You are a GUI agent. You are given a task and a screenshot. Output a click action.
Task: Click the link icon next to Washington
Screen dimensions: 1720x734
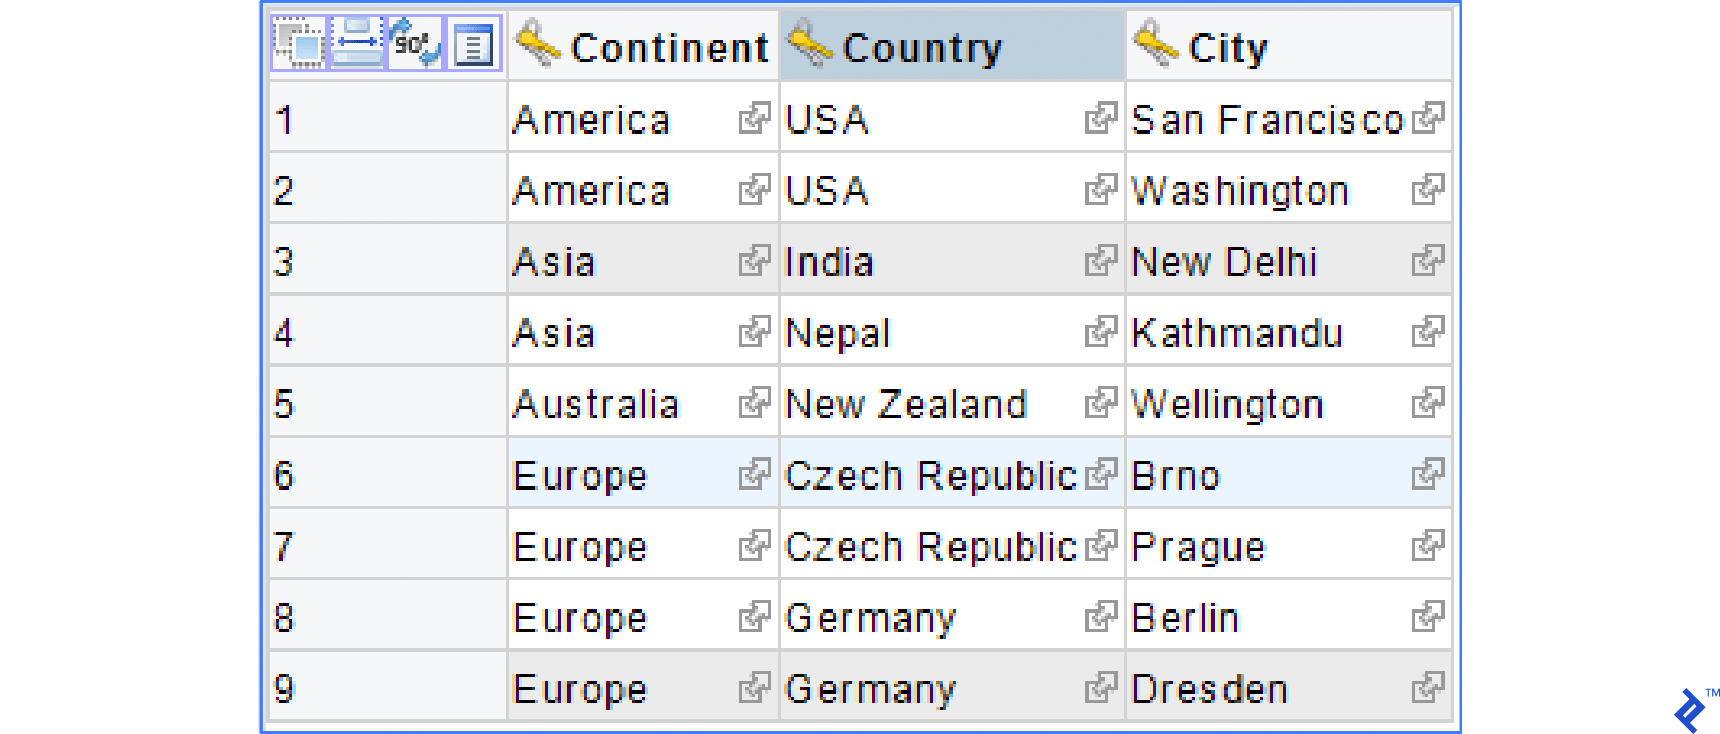point(1428,189)
